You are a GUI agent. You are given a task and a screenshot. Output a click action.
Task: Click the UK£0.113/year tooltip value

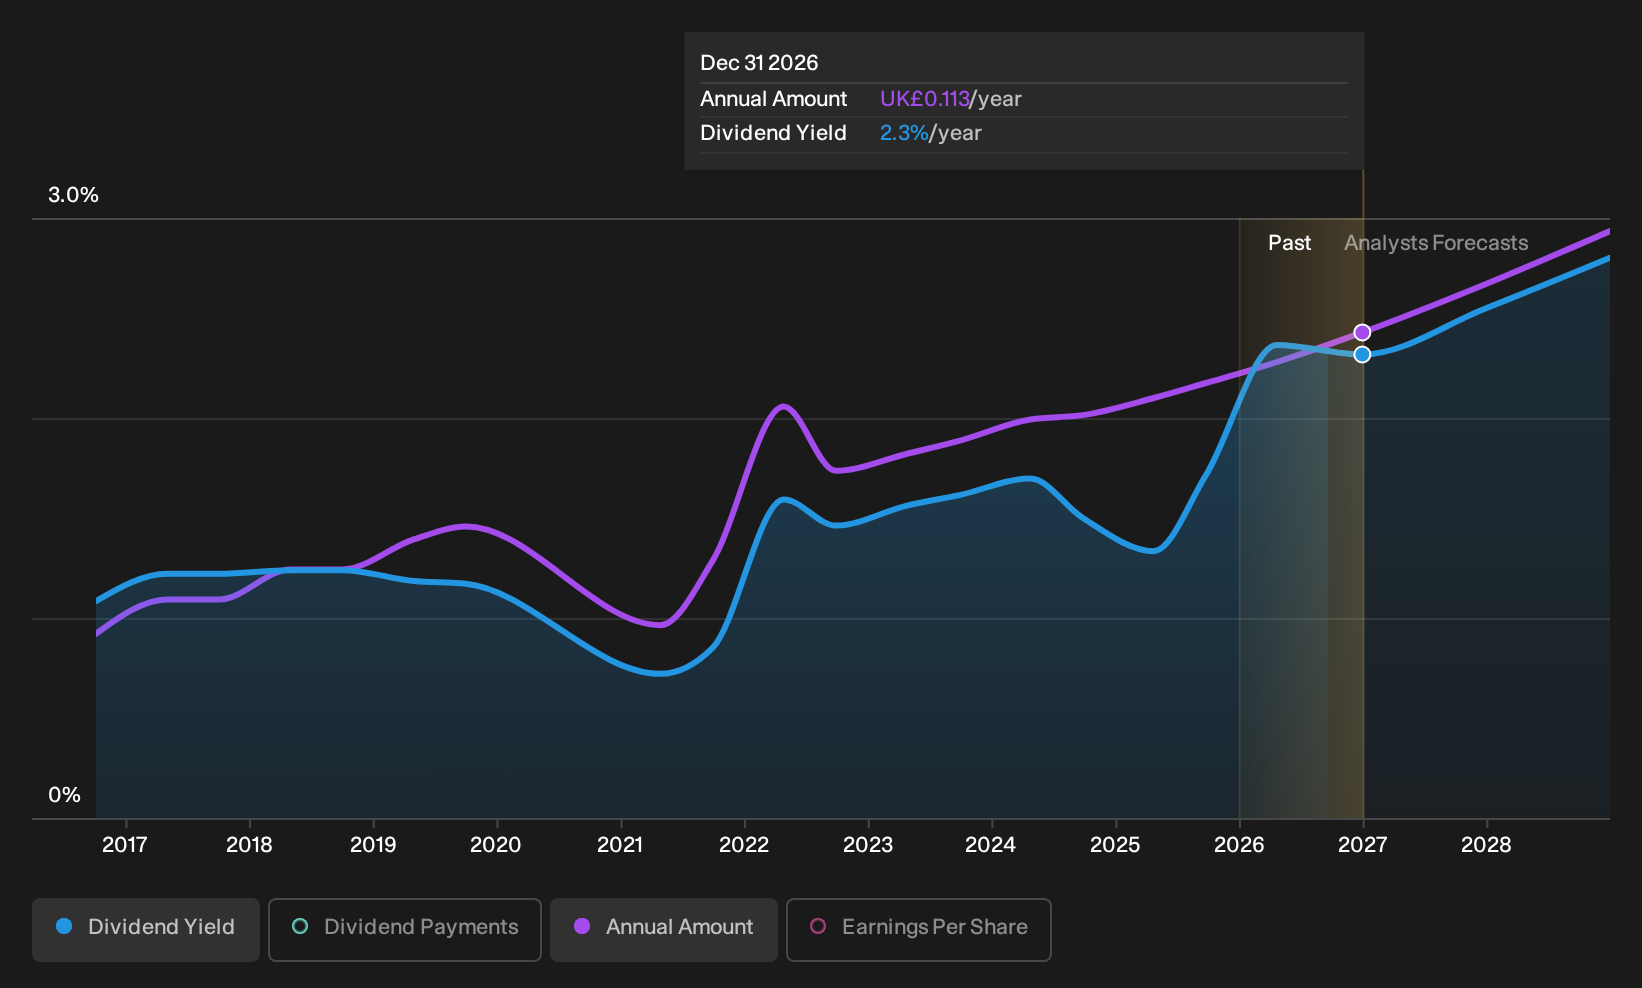tap(951, 99)
